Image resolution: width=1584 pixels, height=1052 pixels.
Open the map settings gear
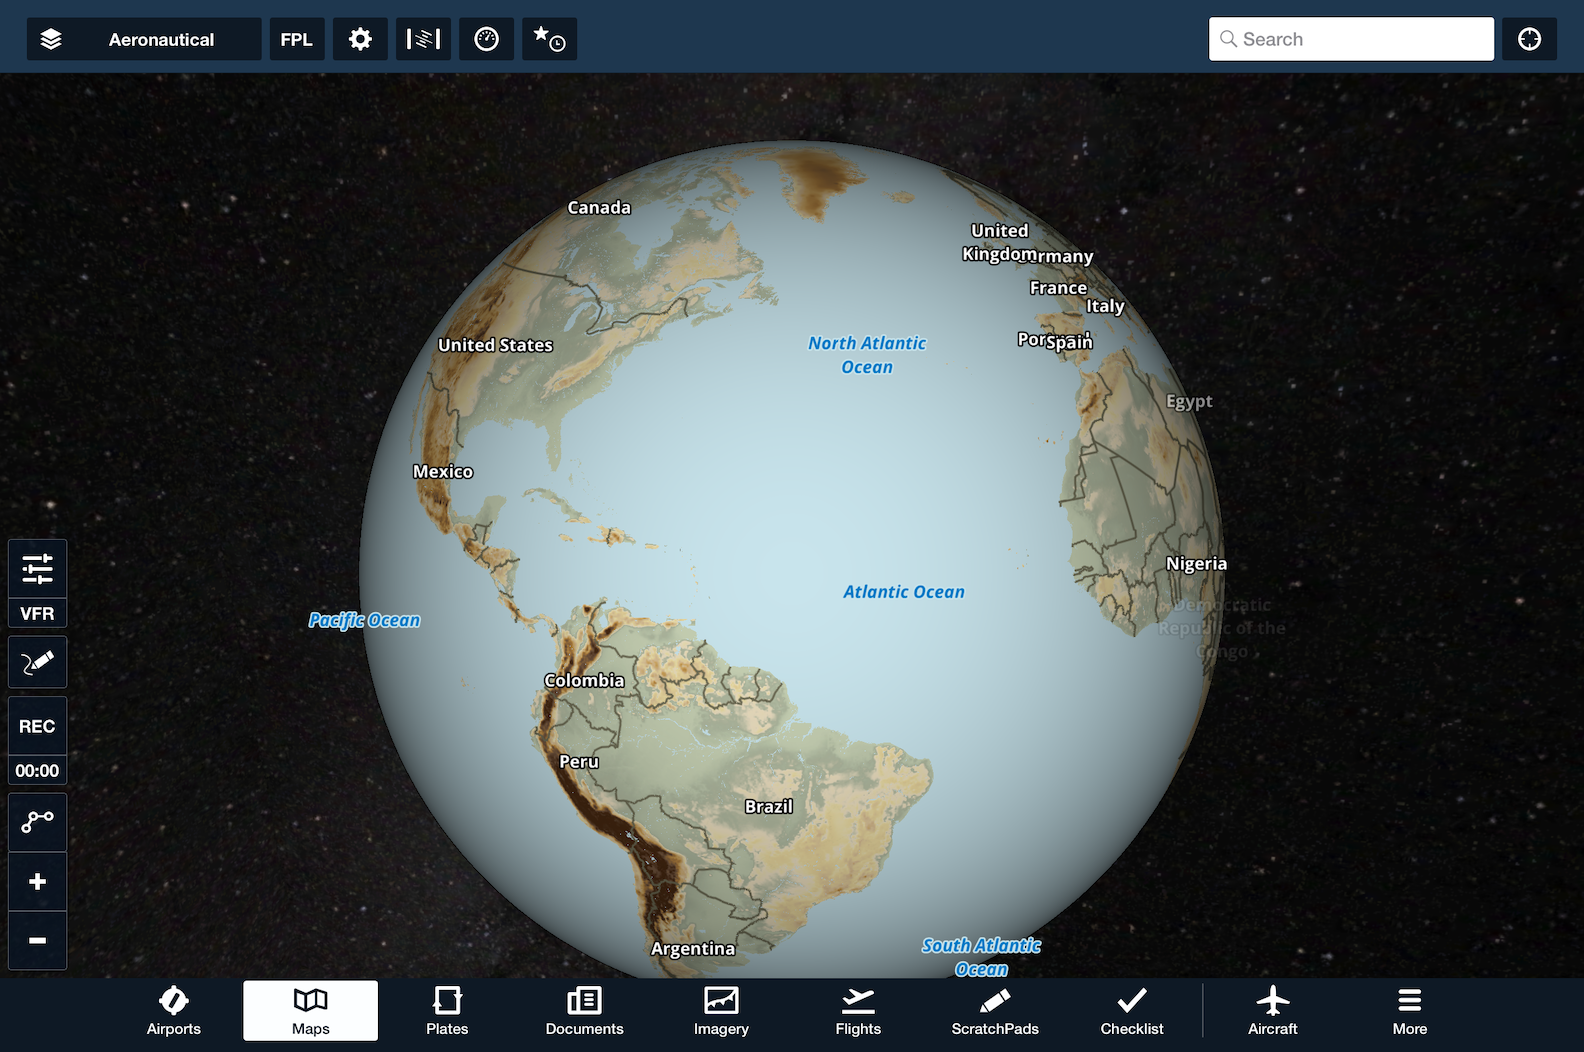pos(360,39)
